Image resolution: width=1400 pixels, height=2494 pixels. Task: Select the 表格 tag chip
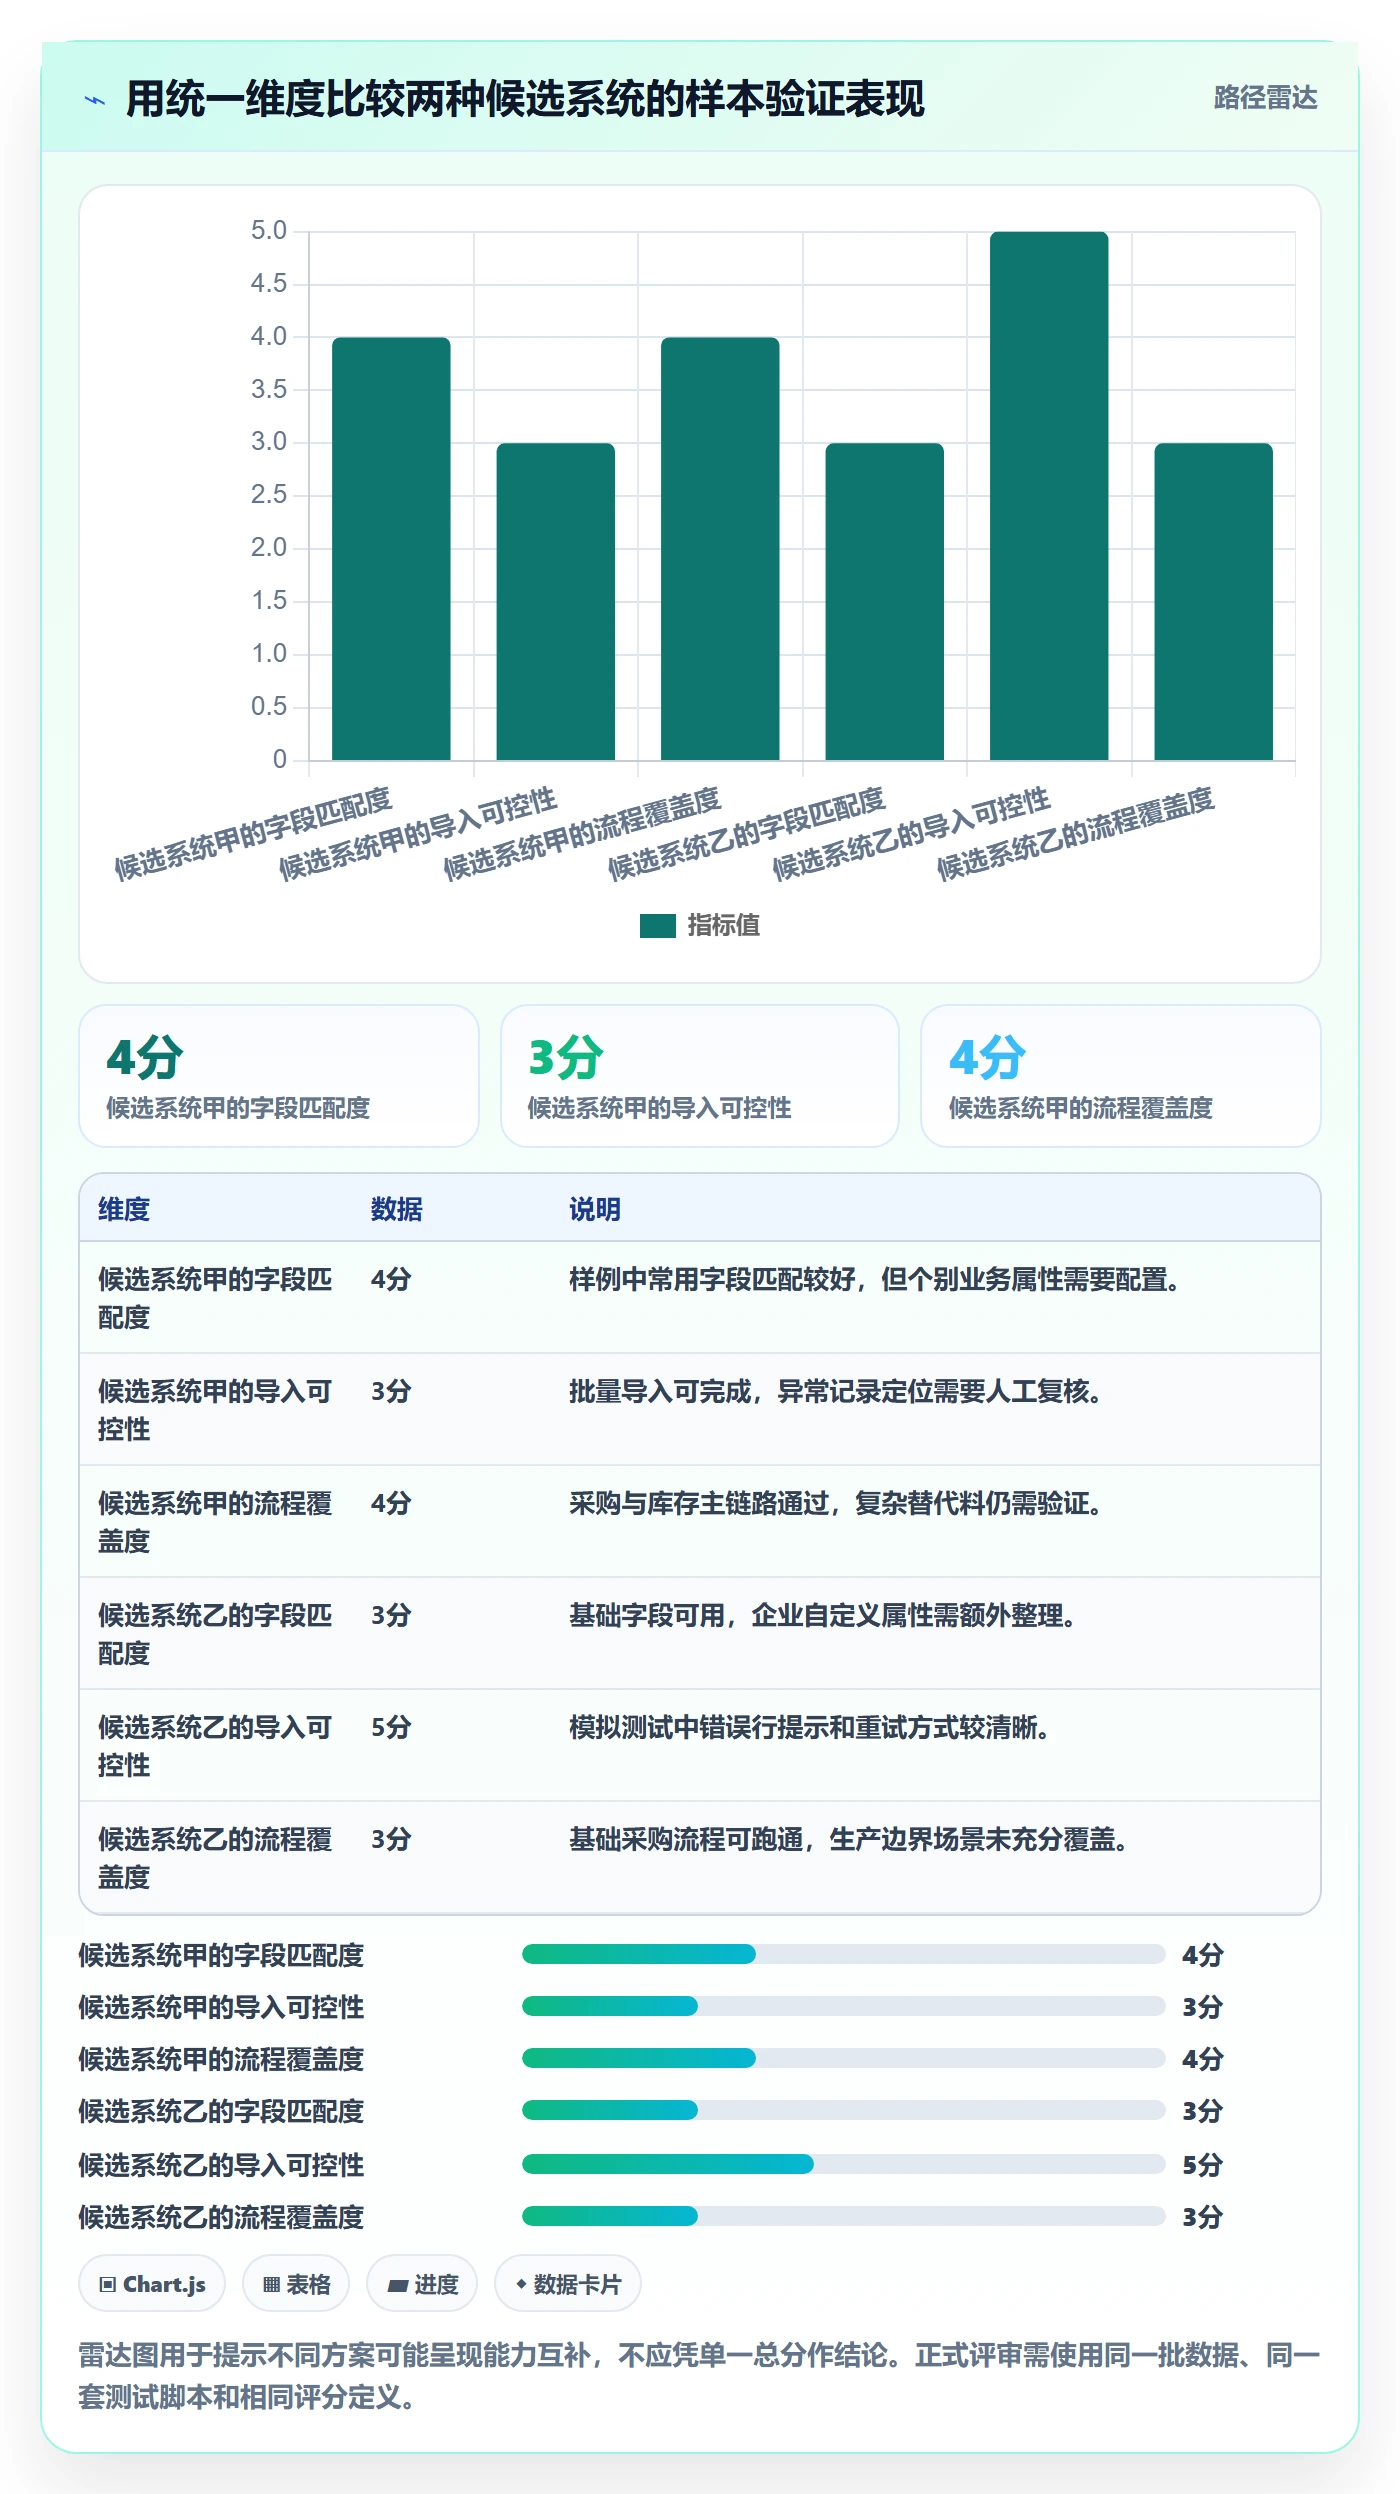pos(296,2284)
